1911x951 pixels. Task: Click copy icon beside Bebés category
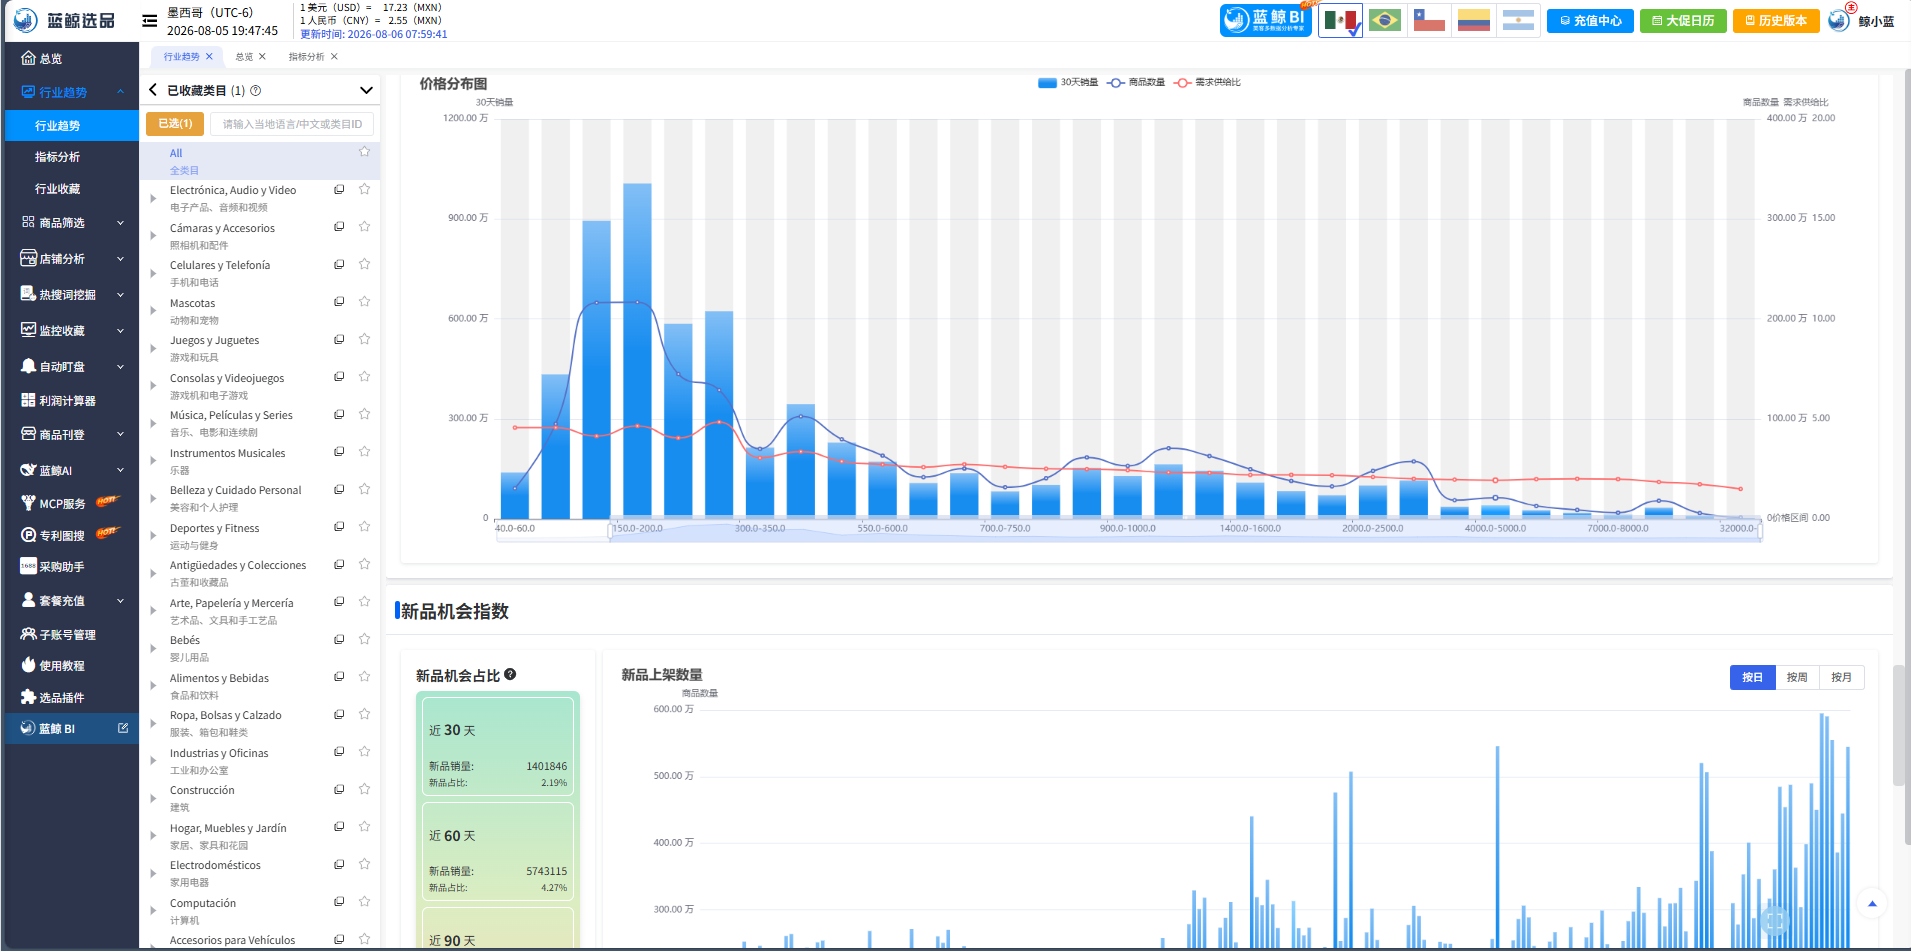[x=339, y=639]
